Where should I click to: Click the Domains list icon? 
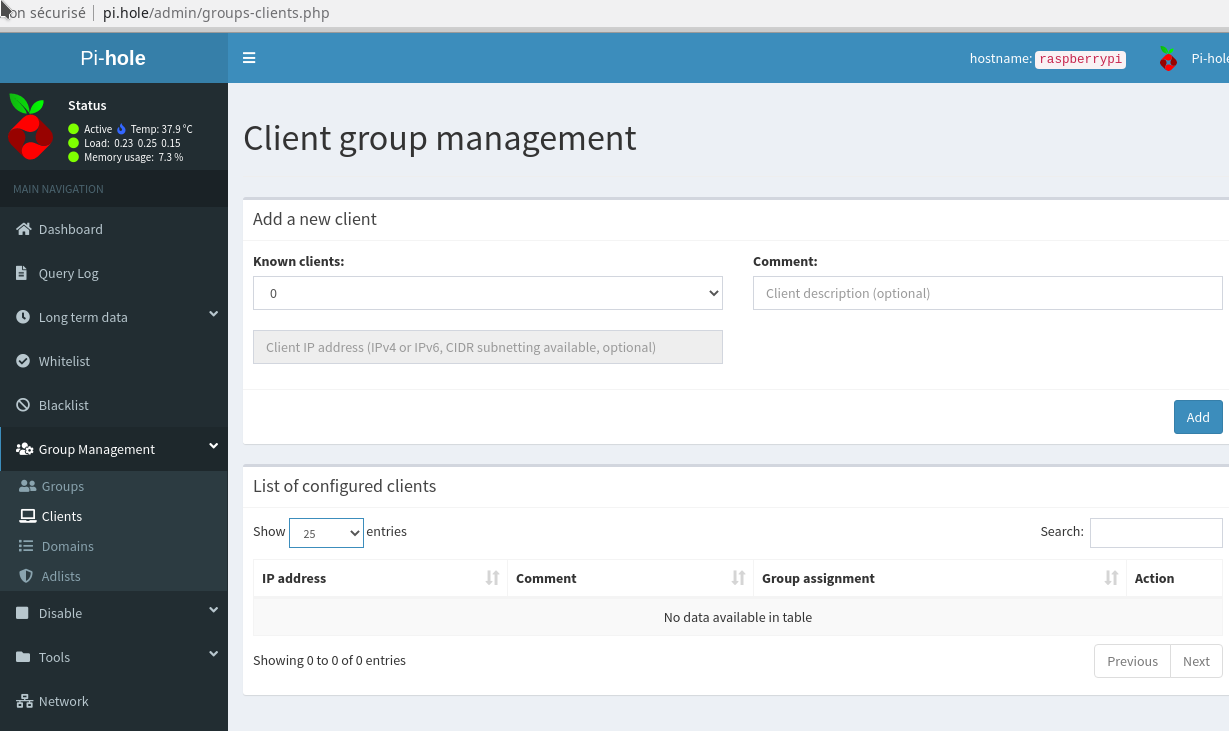[26, 546]
